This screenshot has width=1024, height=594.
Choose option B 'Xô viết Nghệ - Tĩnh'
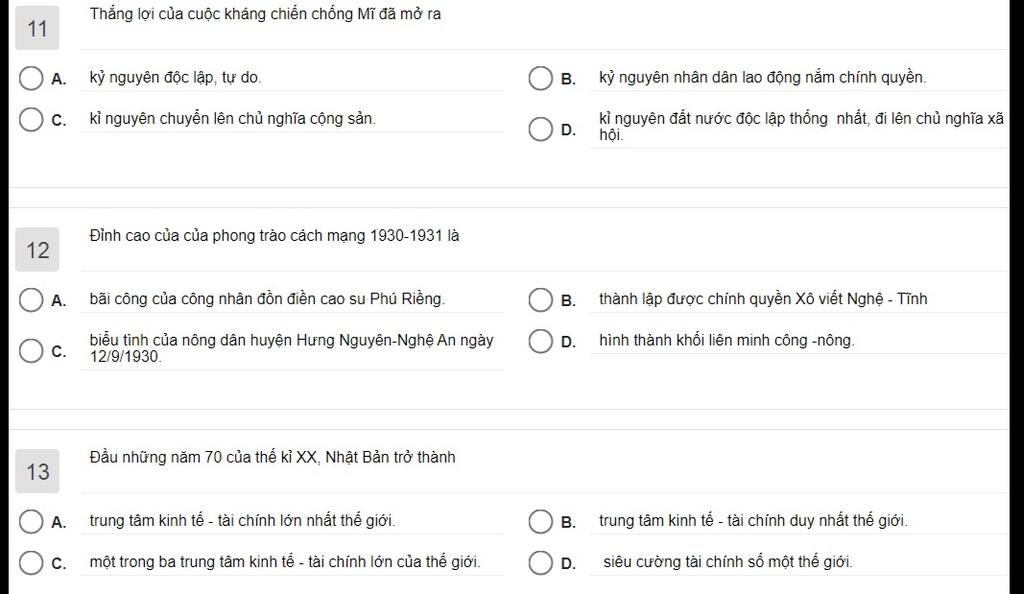(540, 300)
